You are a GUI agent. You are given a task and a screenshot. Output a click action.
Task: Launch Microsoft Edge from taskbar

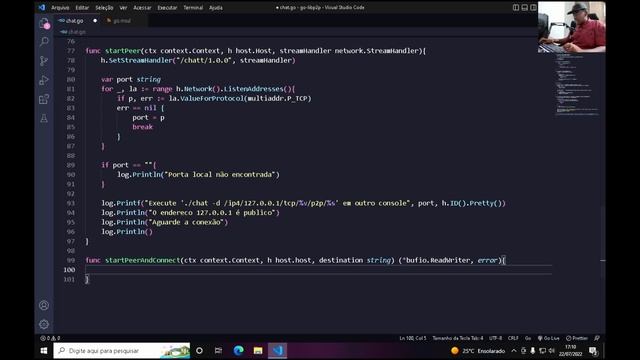[x=238, y=351]
